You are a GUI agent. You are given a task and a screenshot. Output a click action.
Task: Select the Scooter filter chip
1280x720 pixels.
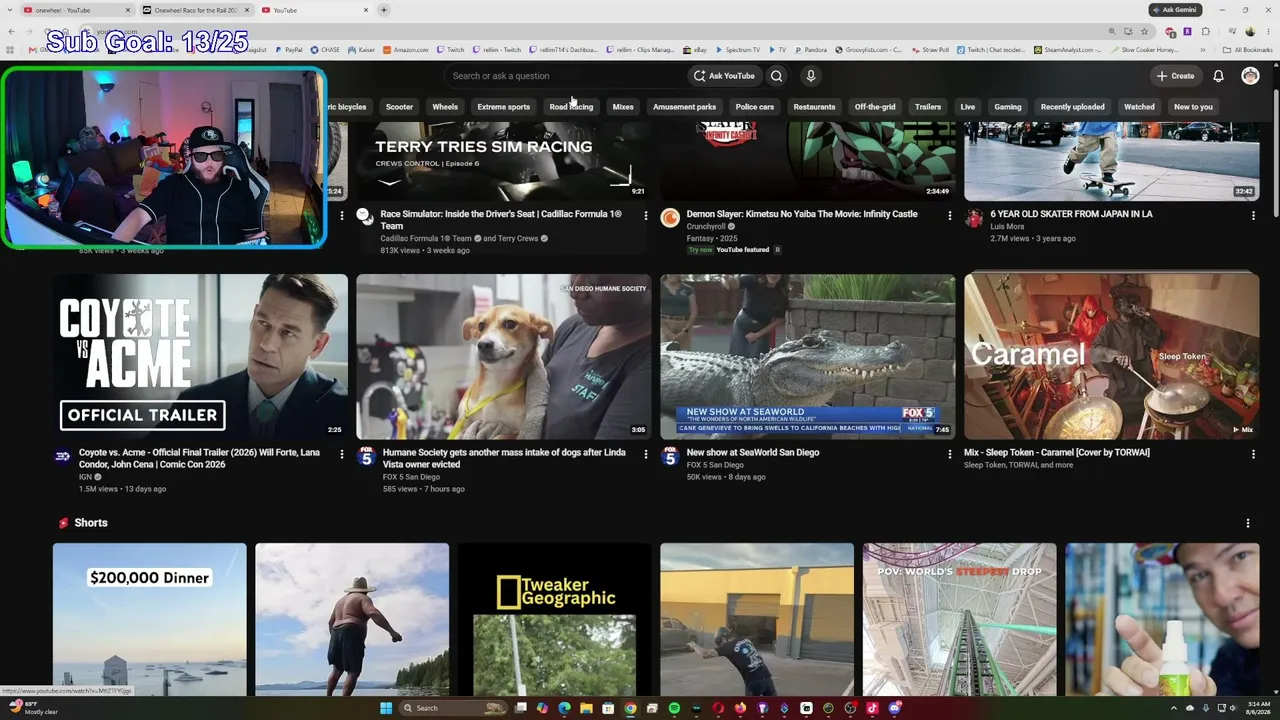tap(399, 107)
